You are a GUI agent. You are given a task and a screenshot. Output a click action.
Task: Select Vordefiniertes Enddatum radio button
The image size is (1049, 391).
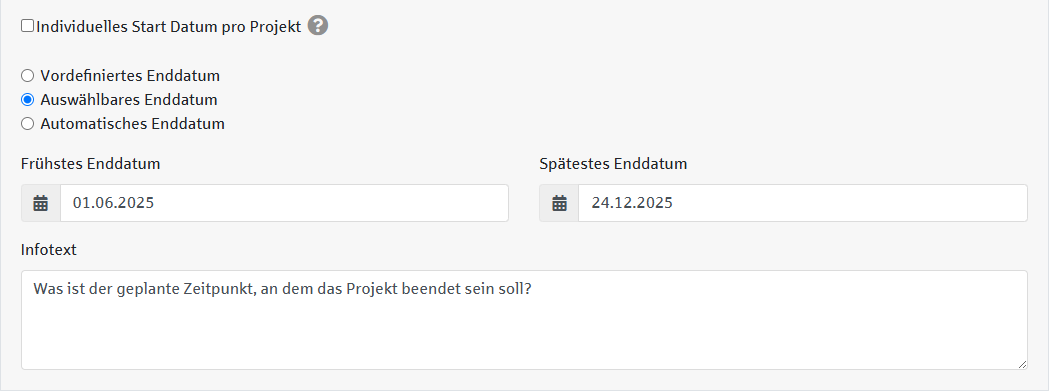(27, 76)
